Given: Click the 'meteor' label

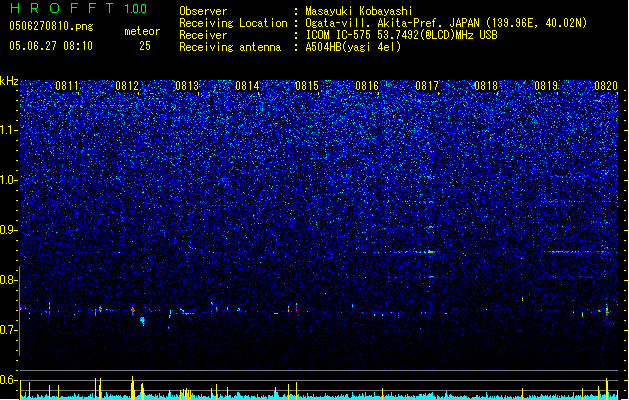Looking at the screenshot, I should (142, 31).
